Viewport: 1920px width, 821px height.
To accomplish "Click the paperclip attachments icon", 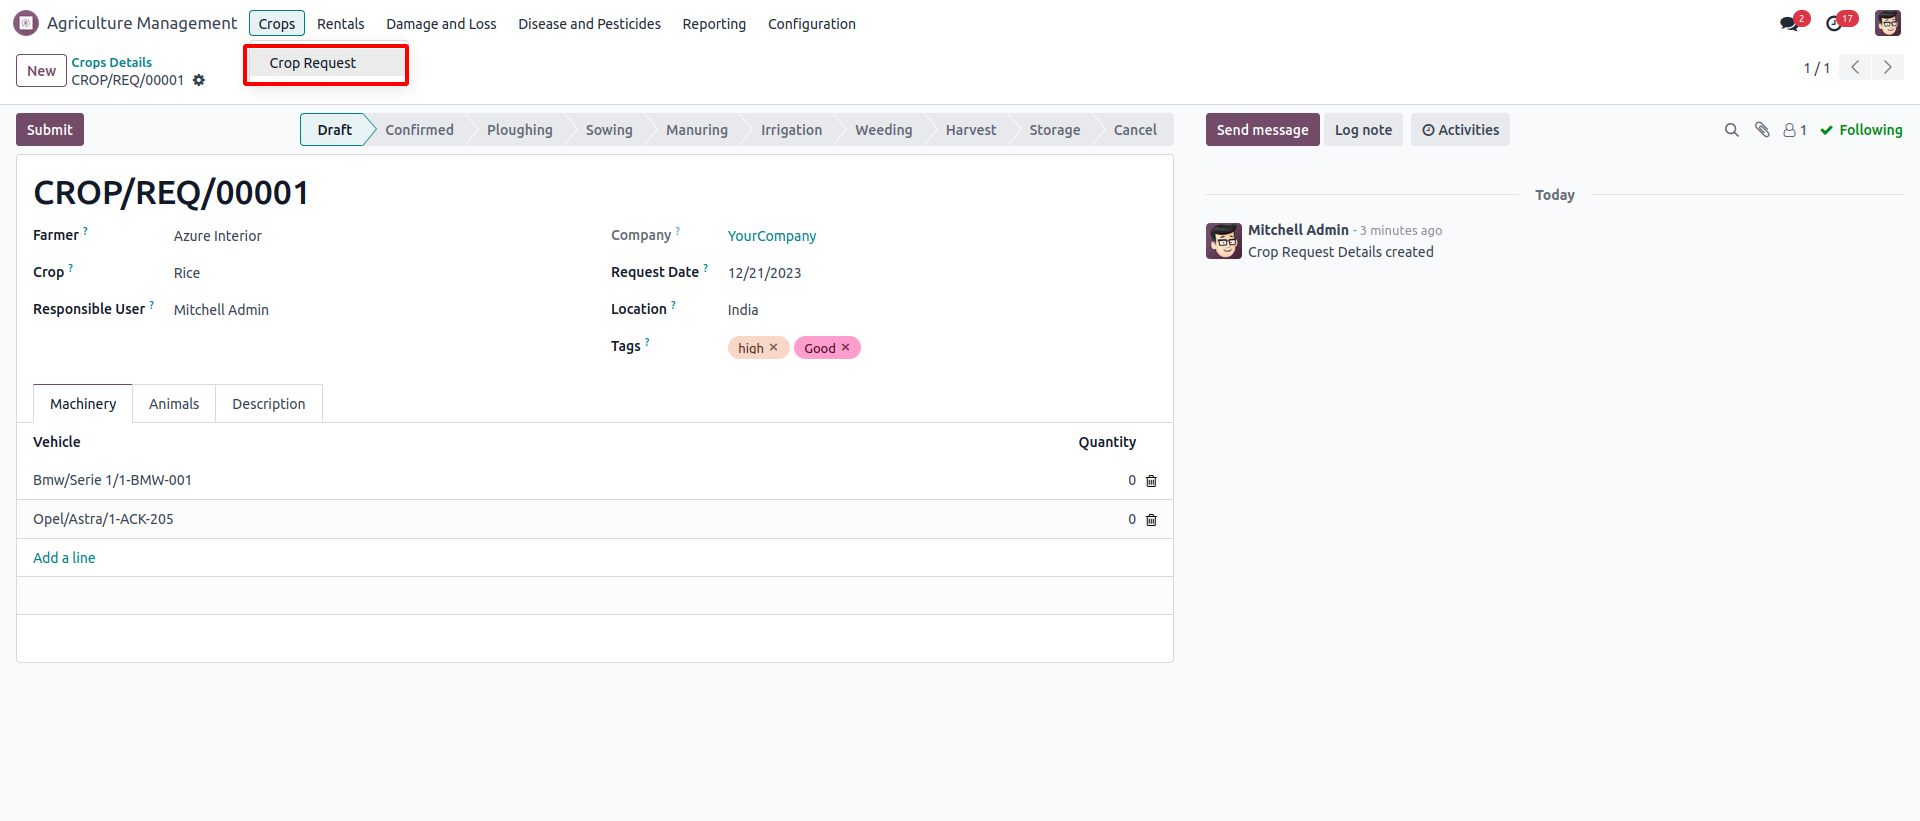I will (1762, 130).
